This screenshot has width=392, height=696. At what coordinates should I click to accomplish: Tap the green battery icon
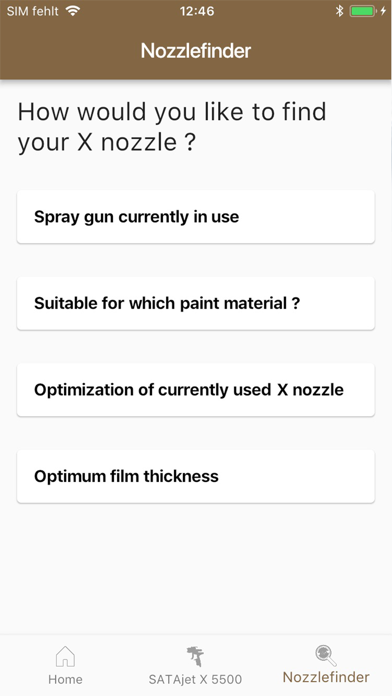[364, 11]
